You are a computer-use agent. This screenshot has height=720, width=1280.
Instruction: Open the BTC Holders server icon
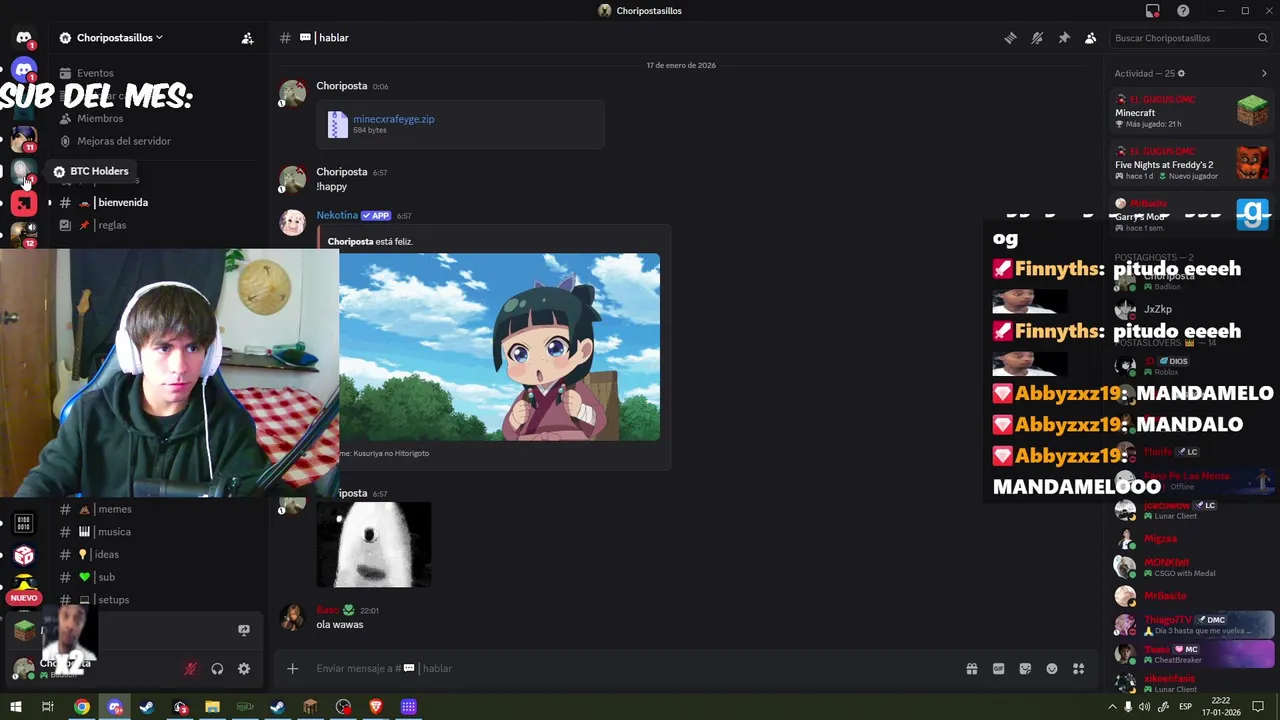click(x=24, y=171)
